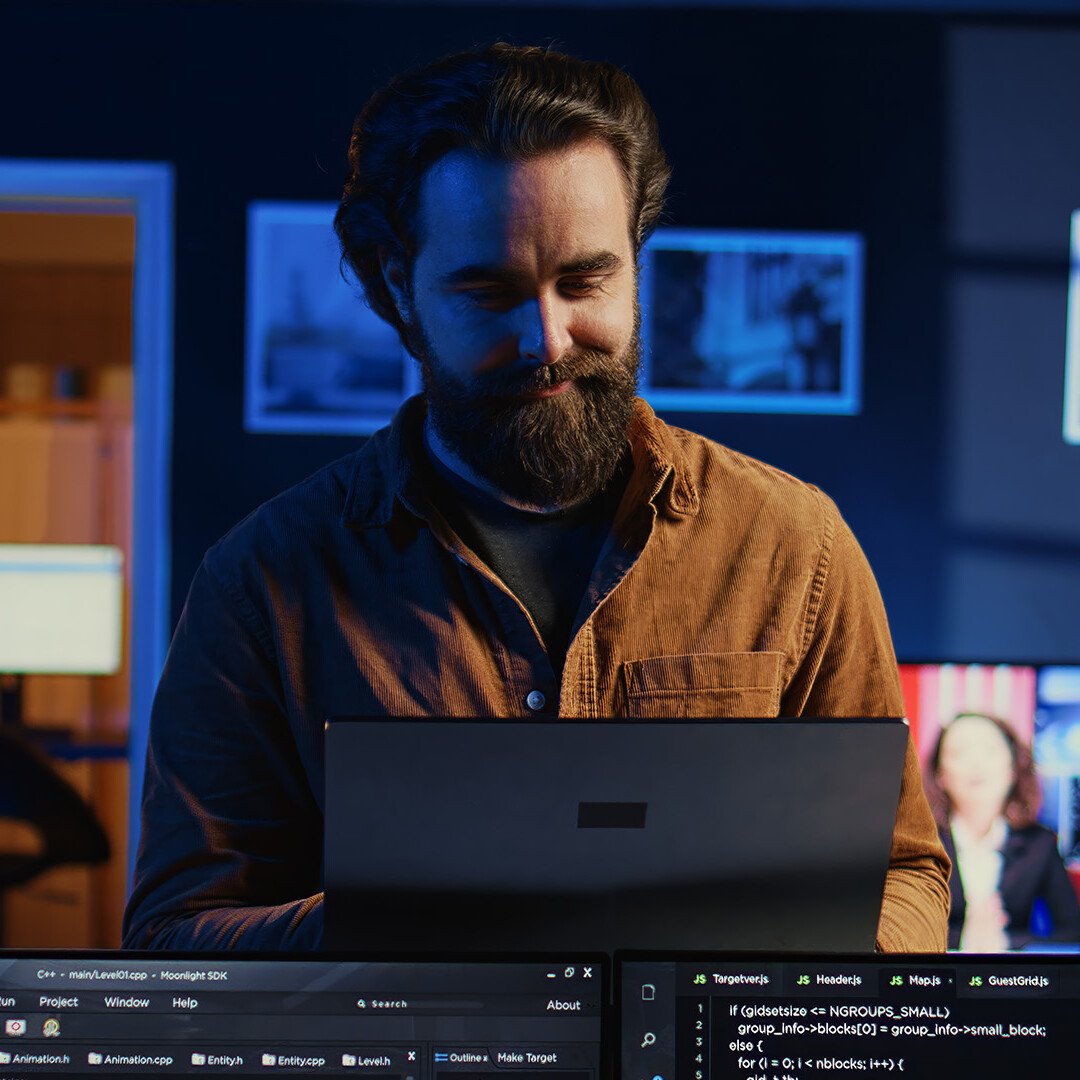Screen dimensions: 1080x1080
Task: Select the Header.js tab
Action: [x=829, y=980]
